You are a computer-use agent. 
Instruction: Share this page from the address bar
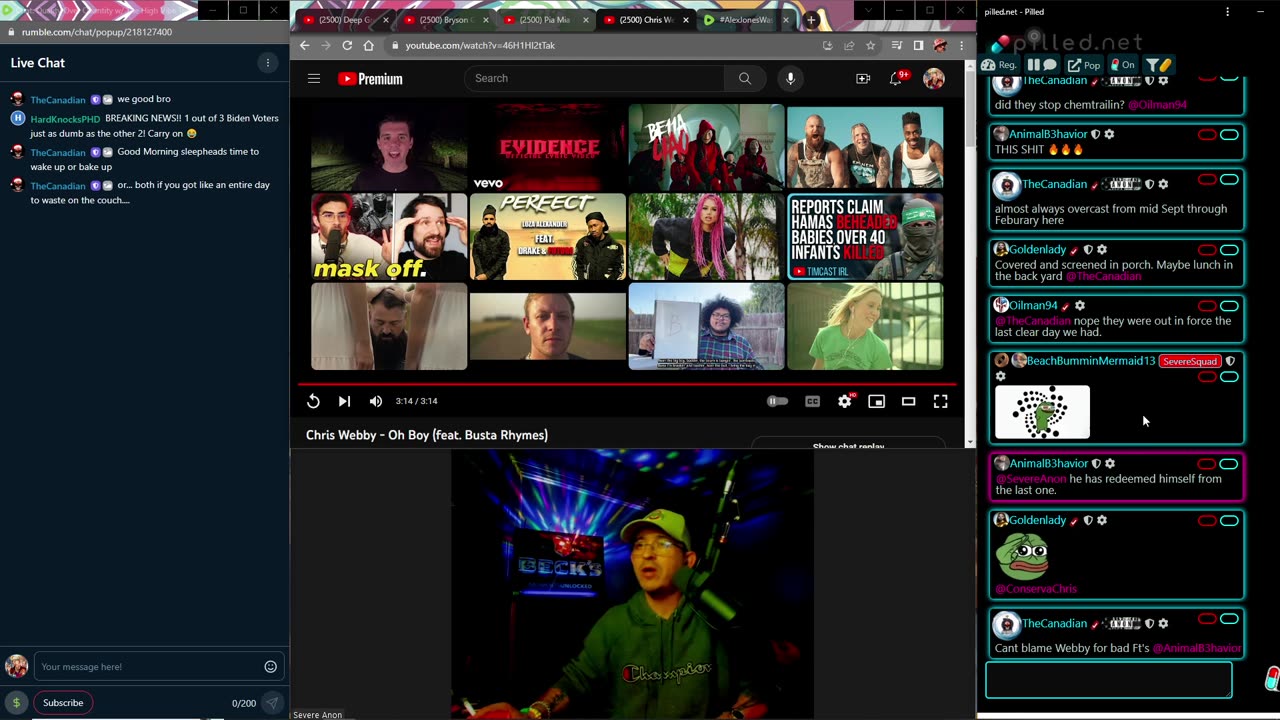coord(849,45)
